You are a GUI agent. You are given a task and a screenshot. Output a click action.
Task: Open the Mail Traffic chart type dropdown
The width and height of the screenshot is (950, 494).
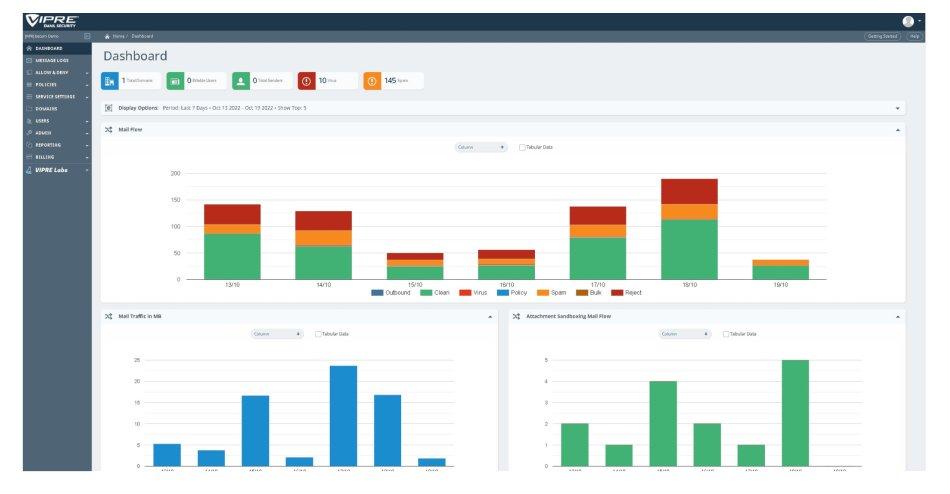(x=277, y=334)
